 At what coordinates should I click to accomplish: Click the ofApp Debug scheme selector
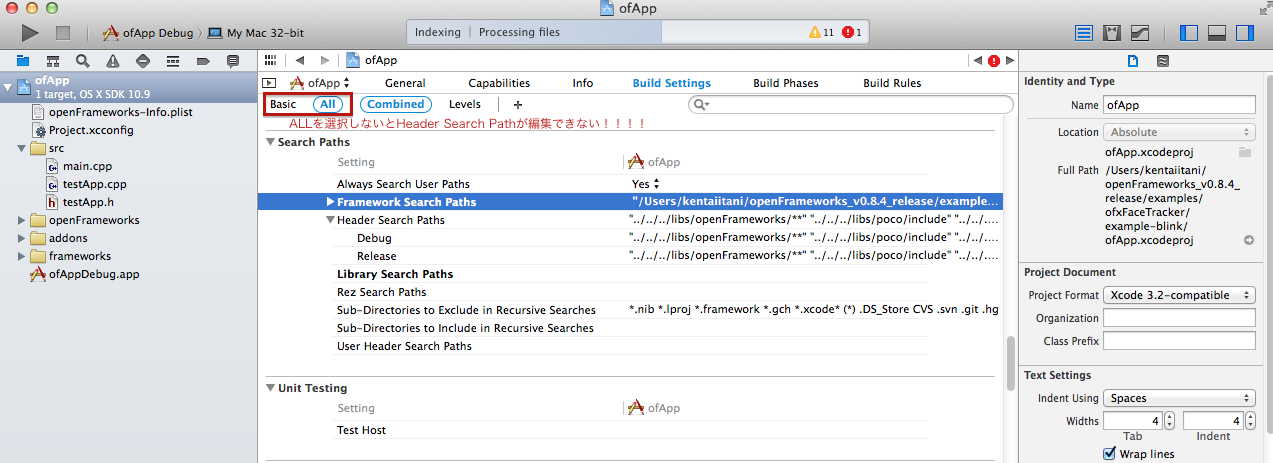[x=149, y=33]
